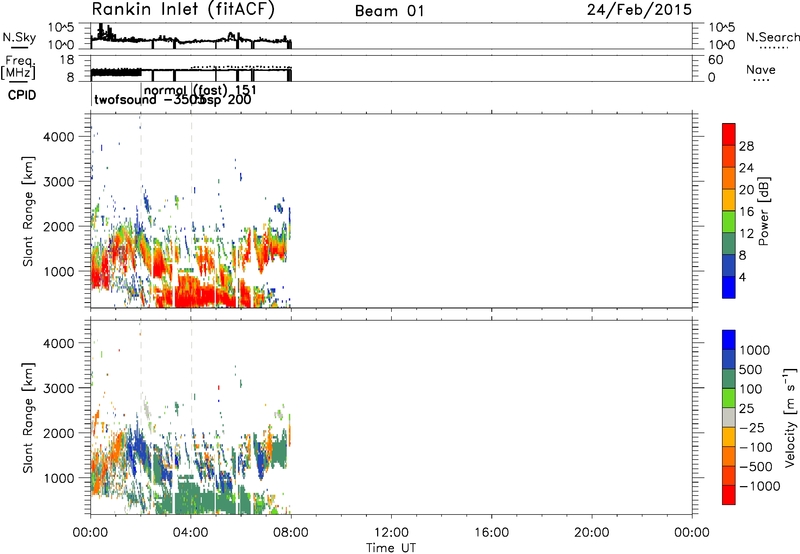Click the '12' label on Power colorbar
Viewport: 800px width, 554px height.
[746, 234]
